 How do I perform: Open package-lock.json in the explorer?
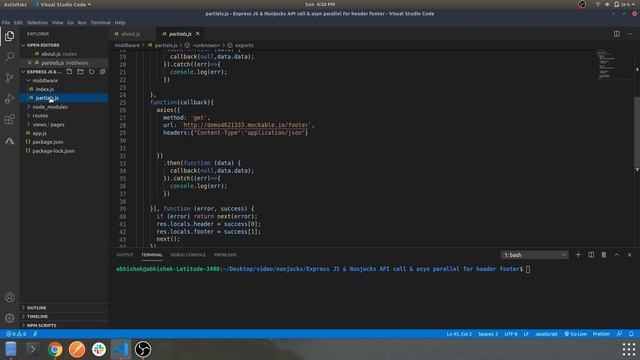tap(53, 151)
